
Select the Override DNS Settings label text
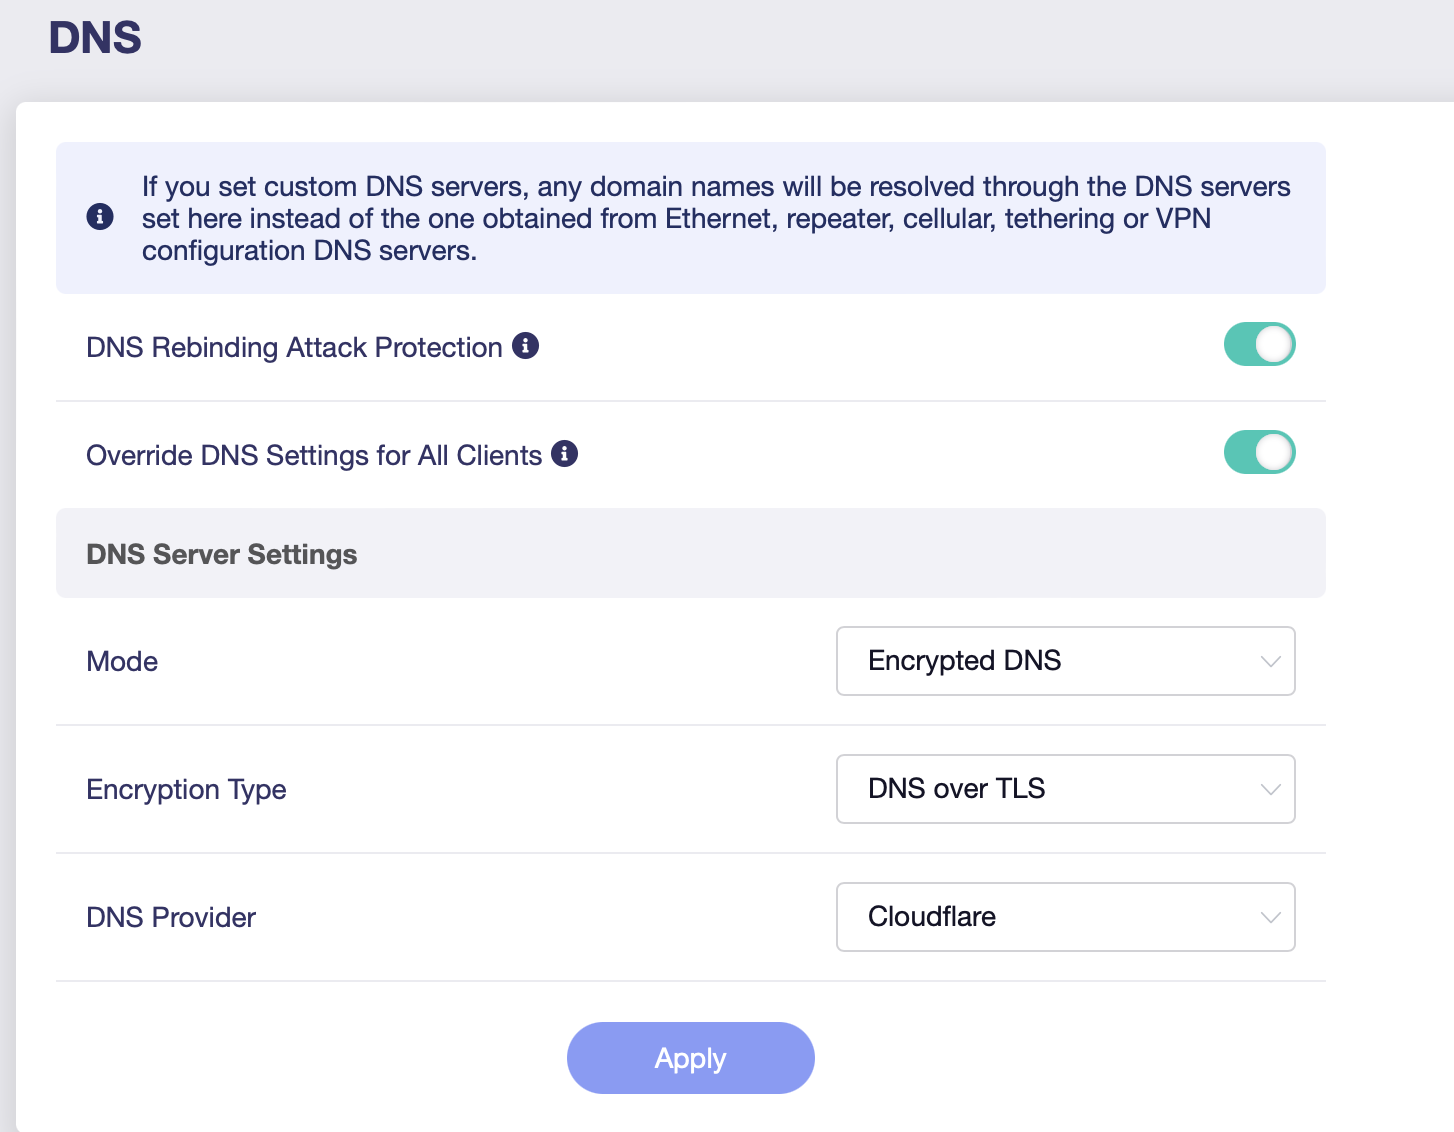[x=314, y=456]
